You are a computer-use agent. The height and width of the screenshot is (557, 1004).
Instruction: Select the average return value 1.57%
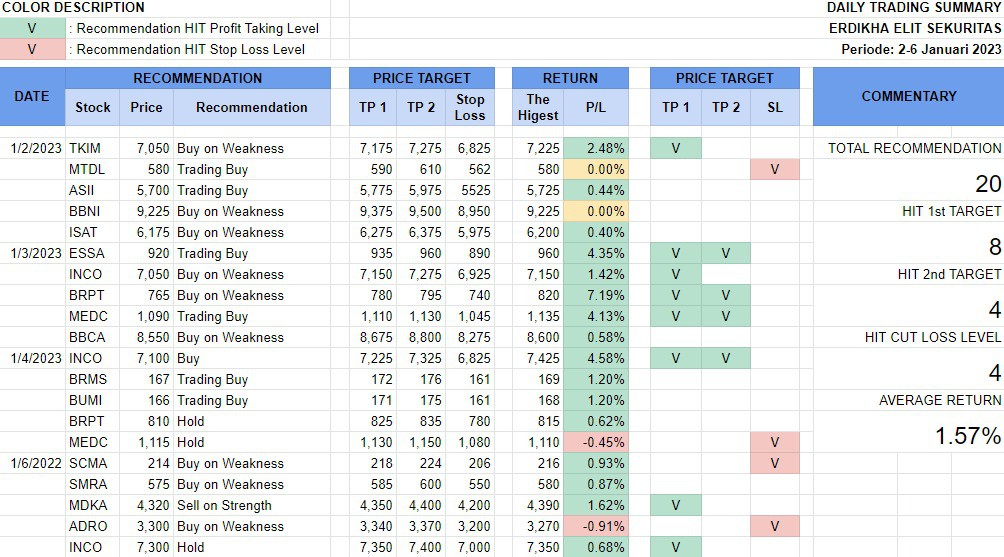coord(968,436)
